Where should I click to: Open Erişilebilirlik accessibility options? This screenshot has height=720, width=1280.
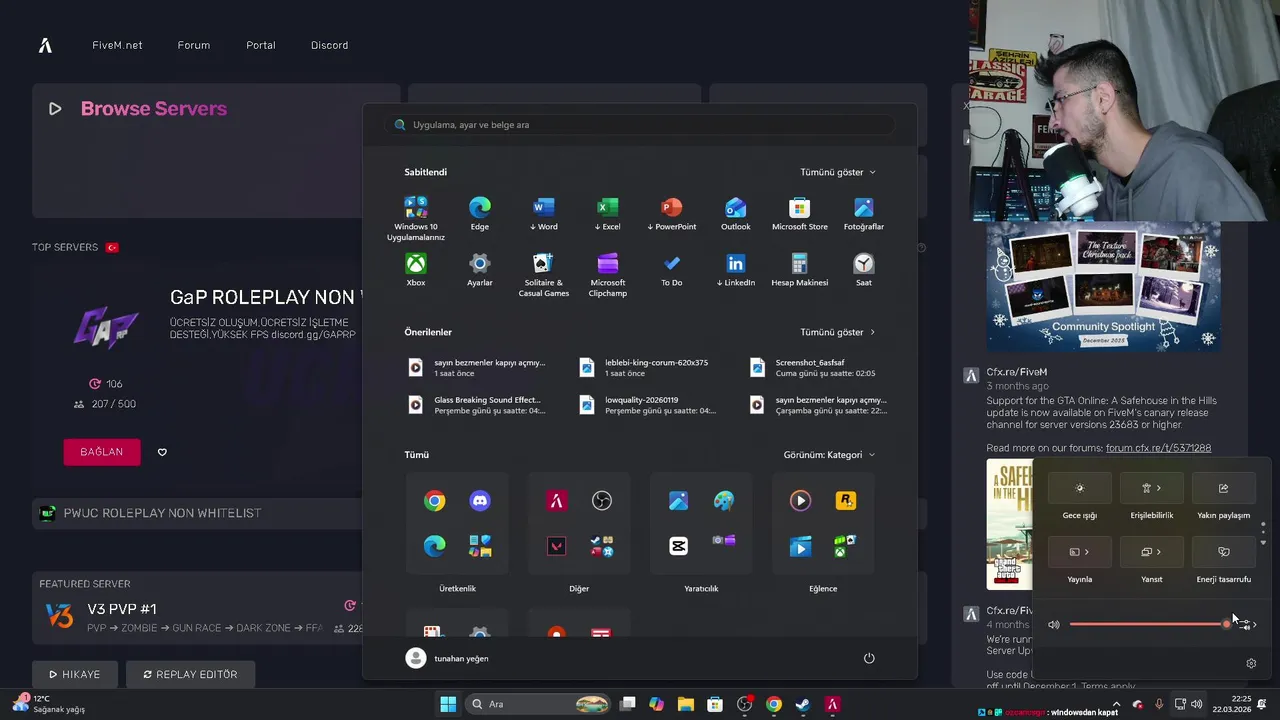[1151, 488]
